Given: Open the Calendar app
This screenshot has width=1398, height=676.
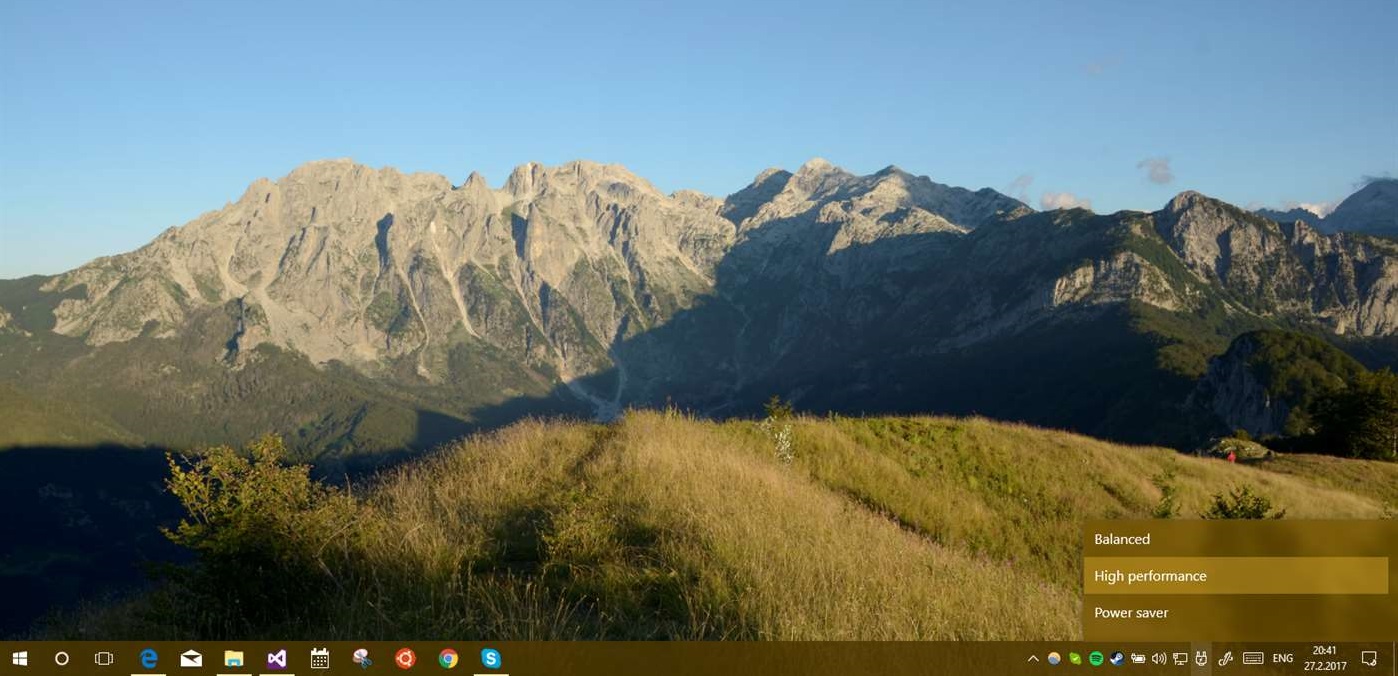Looking at the screenshot, I should pyautogui.click(x=320, y=658).
